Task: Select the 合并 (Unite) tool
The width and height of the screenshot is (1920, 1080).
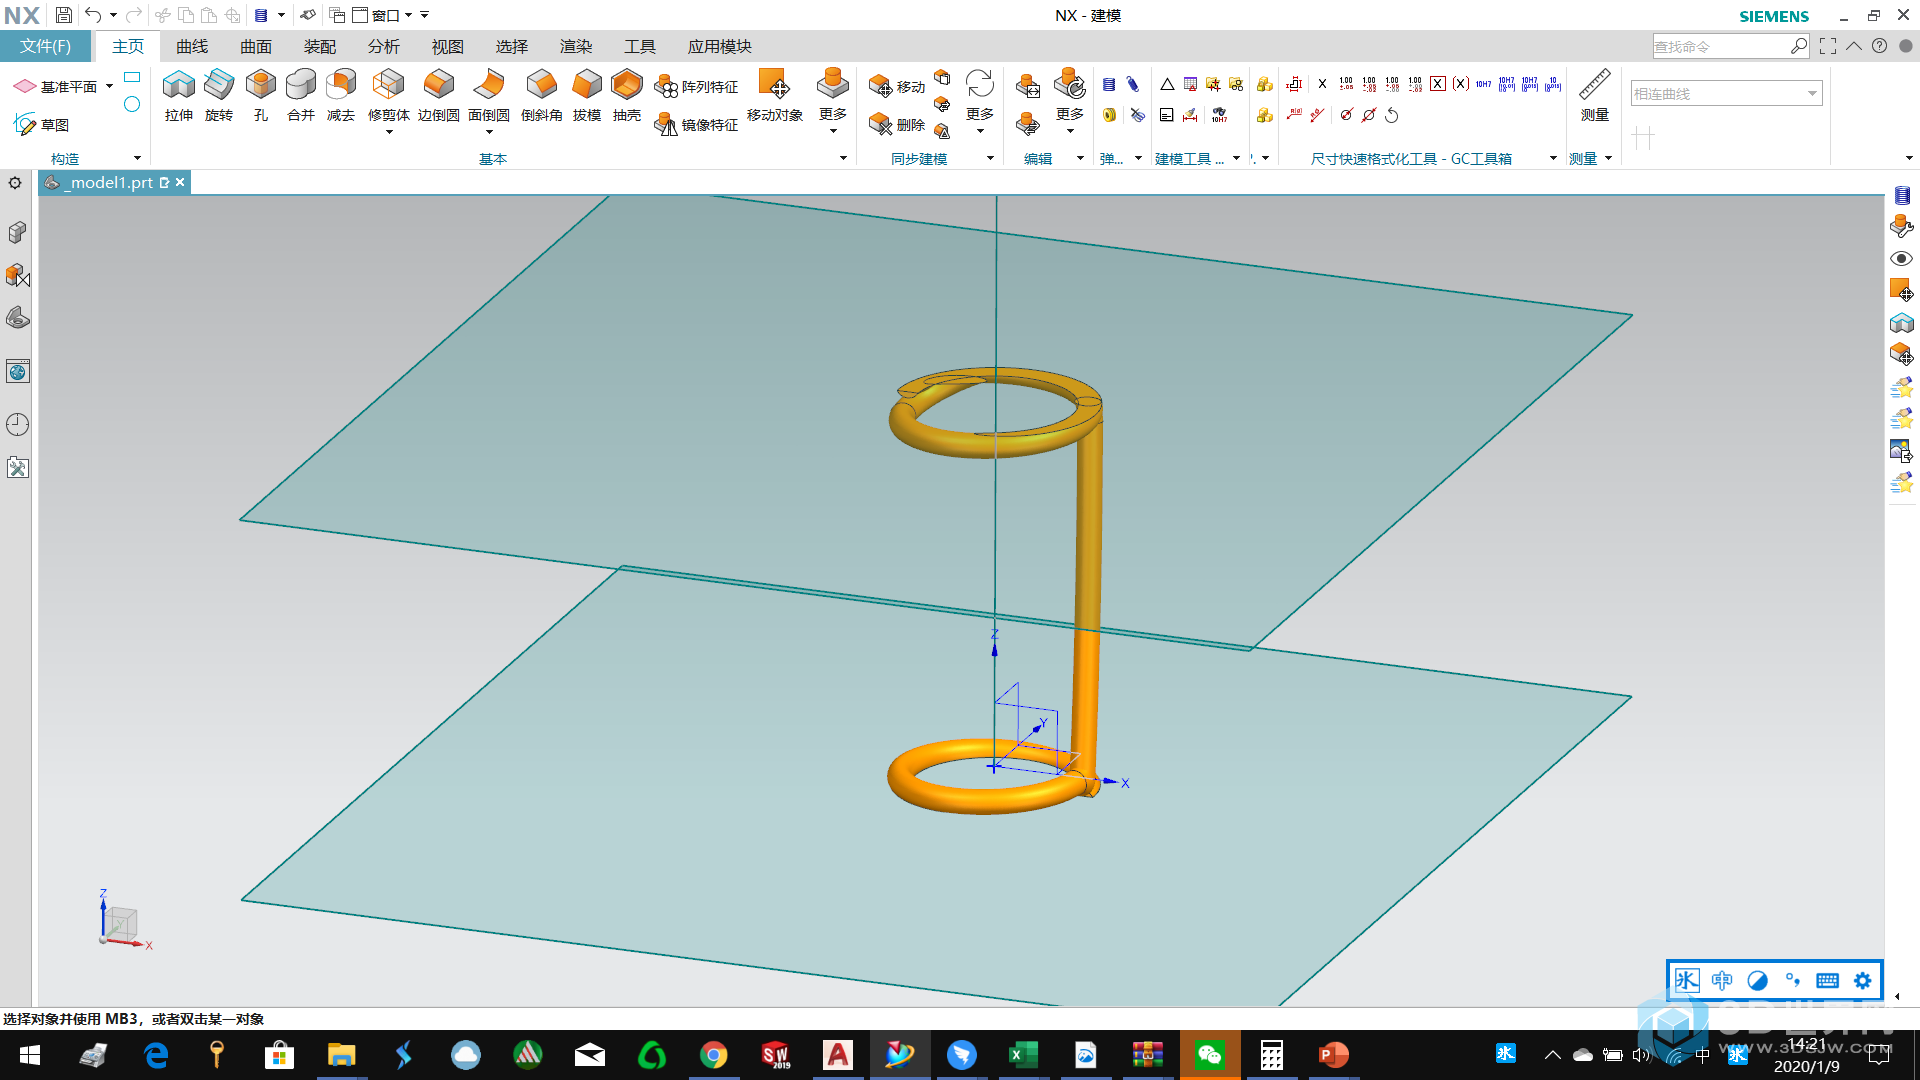Action: pyautogui.click(x=301, y=96)
